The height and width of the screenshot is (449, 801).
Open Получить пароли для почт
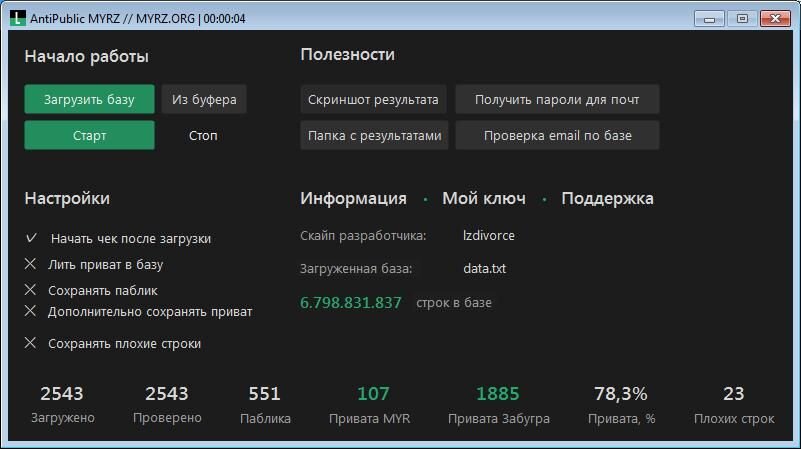(557, 99)
